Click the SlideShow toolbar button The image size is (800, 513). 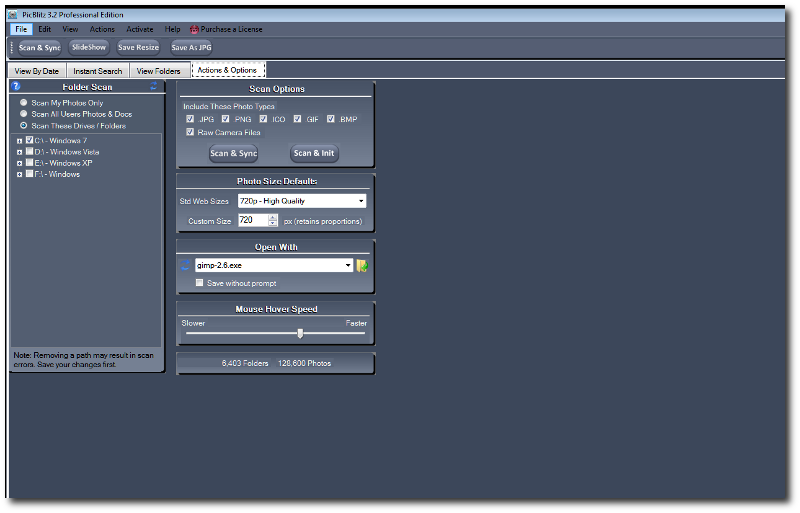tap(89, 47)
